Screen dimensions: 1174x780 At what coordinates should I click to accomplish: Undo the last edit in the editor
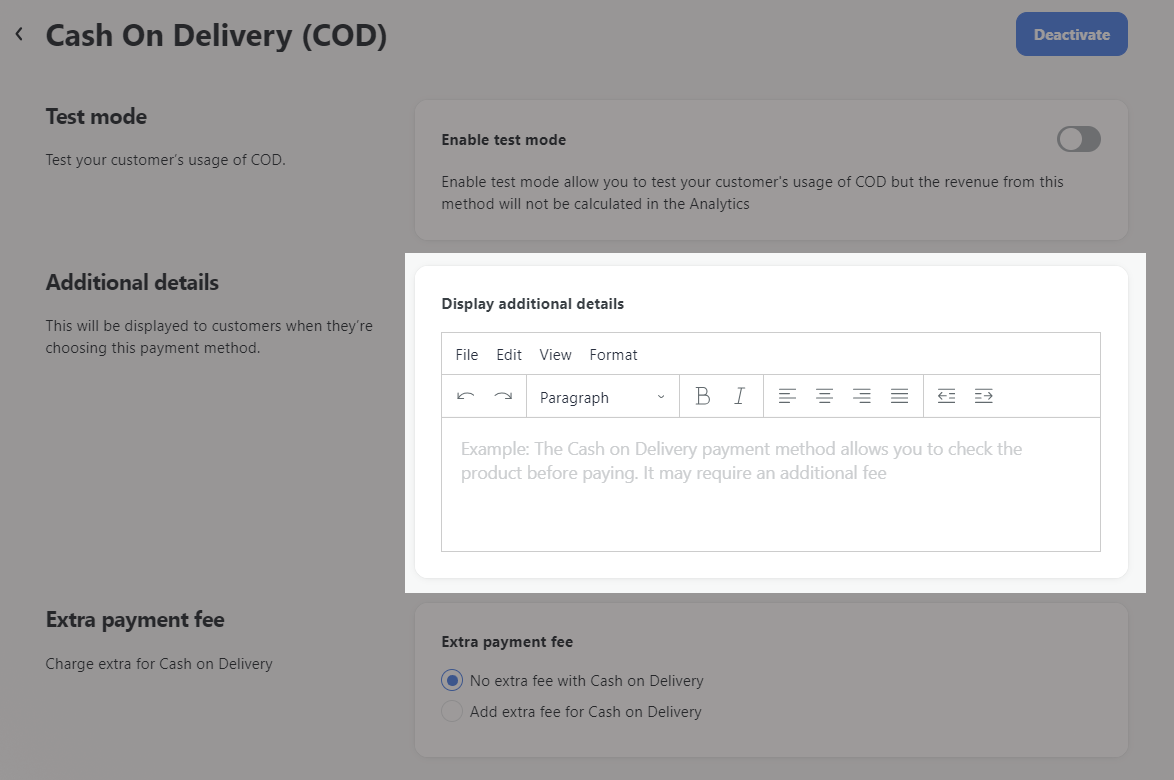pyautogui.click(x=466, y=397)
